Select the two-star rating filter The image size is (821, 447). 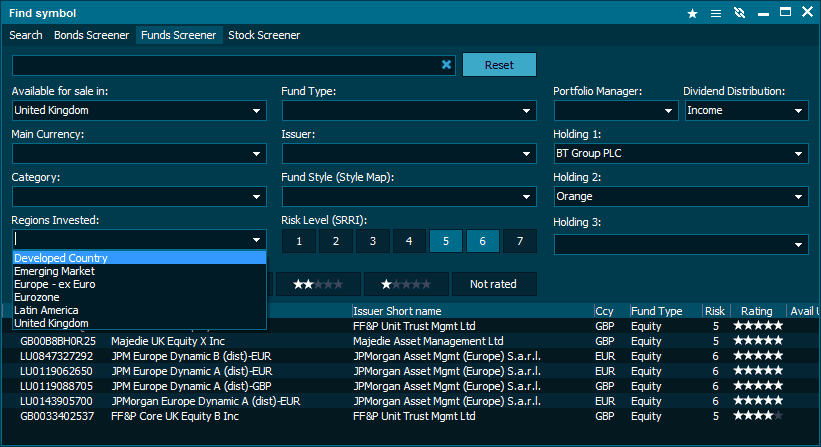click(x=318, y=284)
